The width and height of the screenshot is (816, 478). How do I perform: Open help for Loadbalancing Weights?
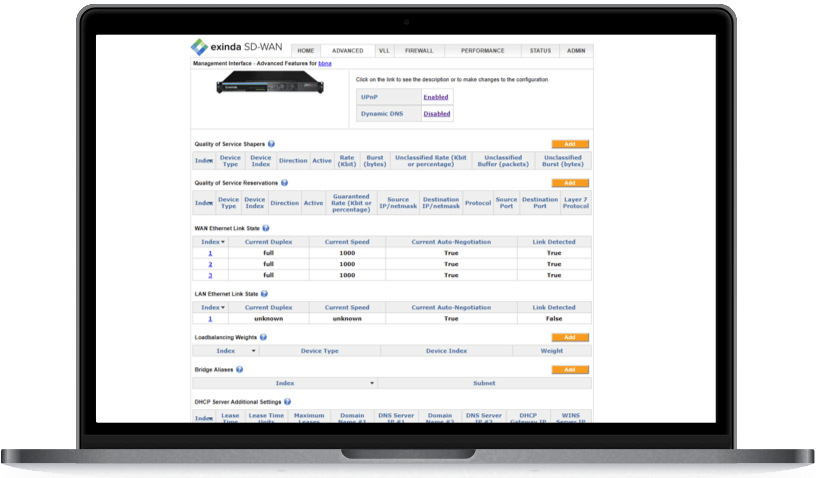coord(263,338)
